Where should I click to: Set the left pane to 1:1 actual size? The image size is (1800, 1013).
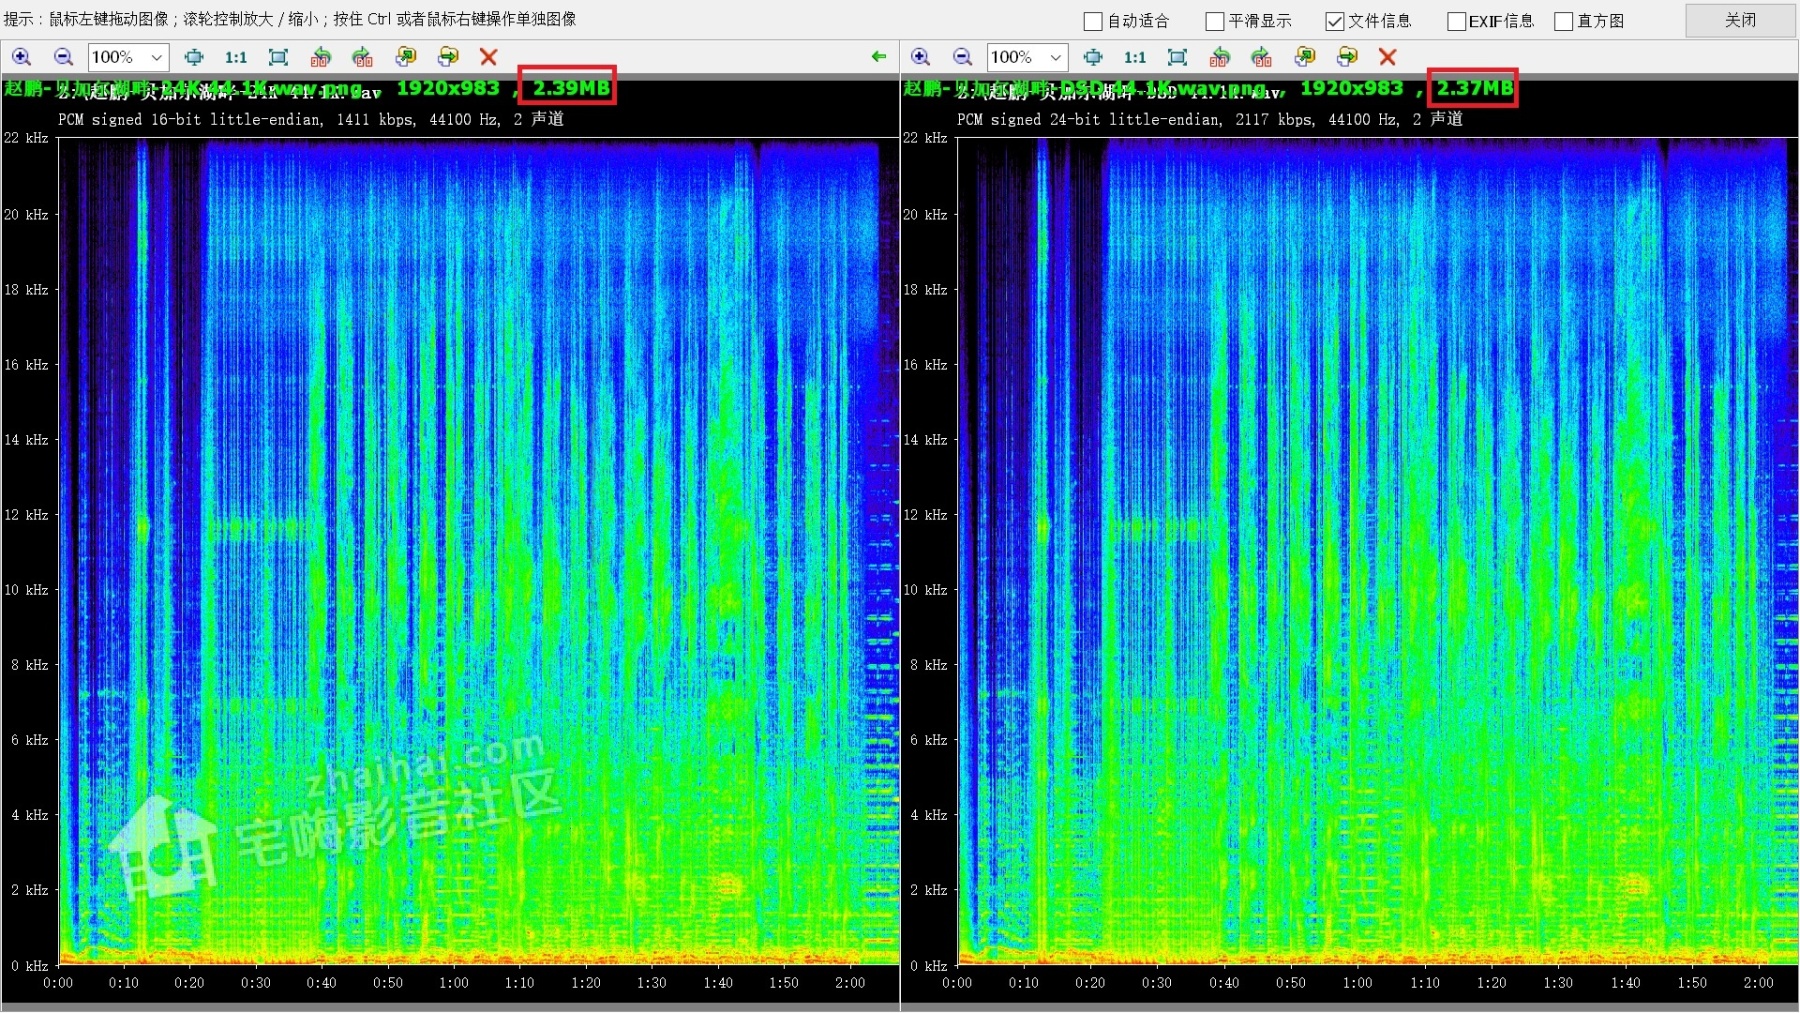[236, 57]
